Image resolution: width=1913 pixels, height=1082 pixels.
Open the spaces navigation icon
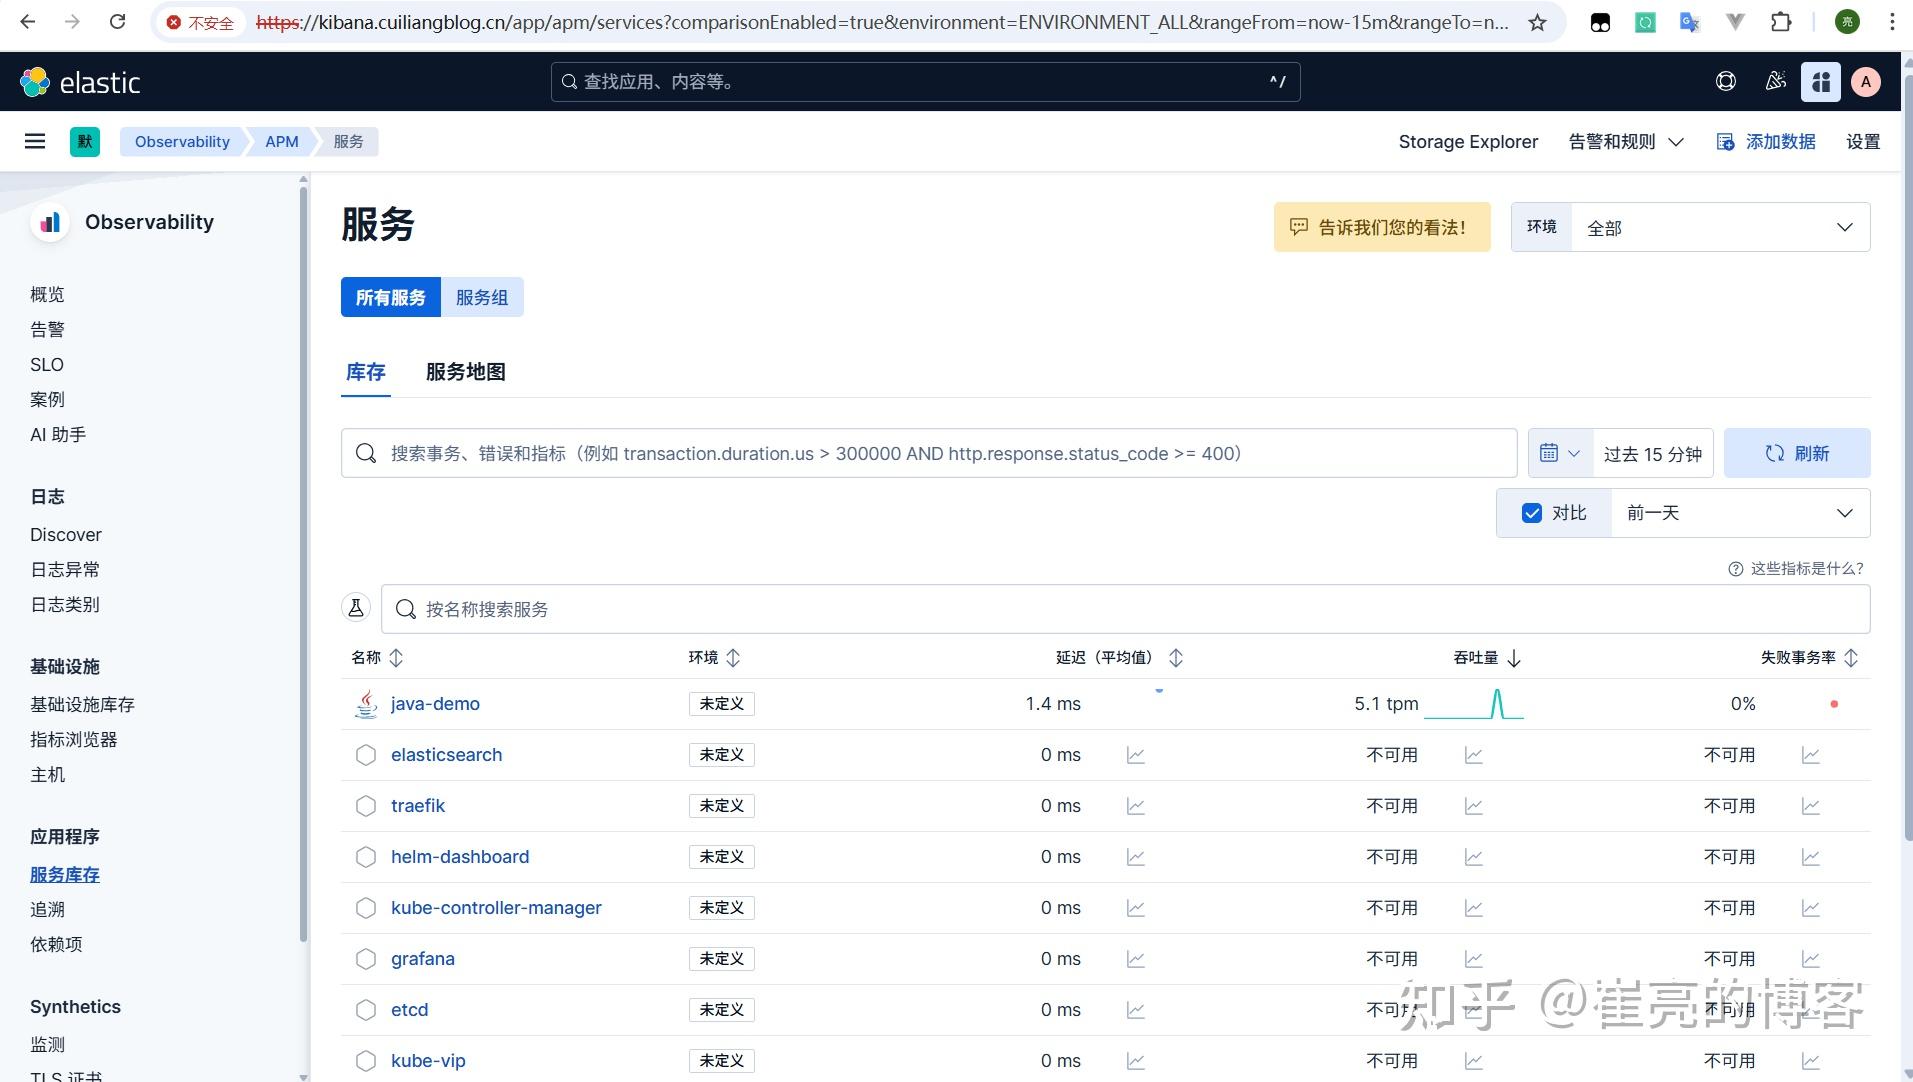pyautogui.click(x=1821, y=81)
